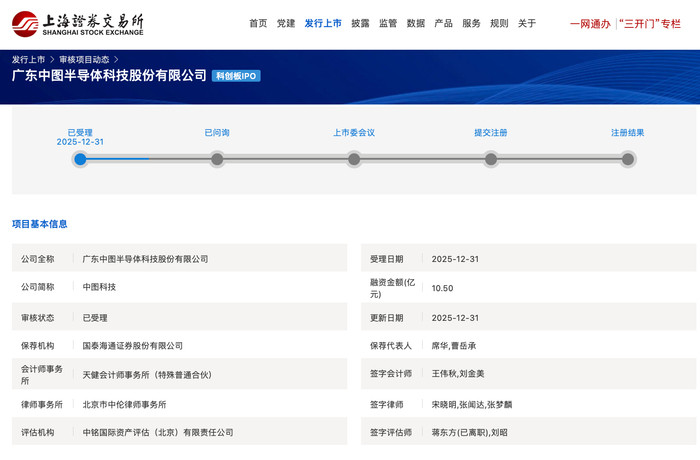
Task: Click the 注册结果 progress step dot
Action: (627, 159)
